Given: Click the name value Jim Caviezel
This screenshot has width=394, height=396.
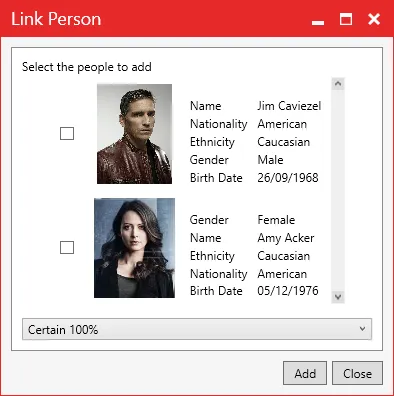Looking at the screenshot, I should tap(289, 106).
